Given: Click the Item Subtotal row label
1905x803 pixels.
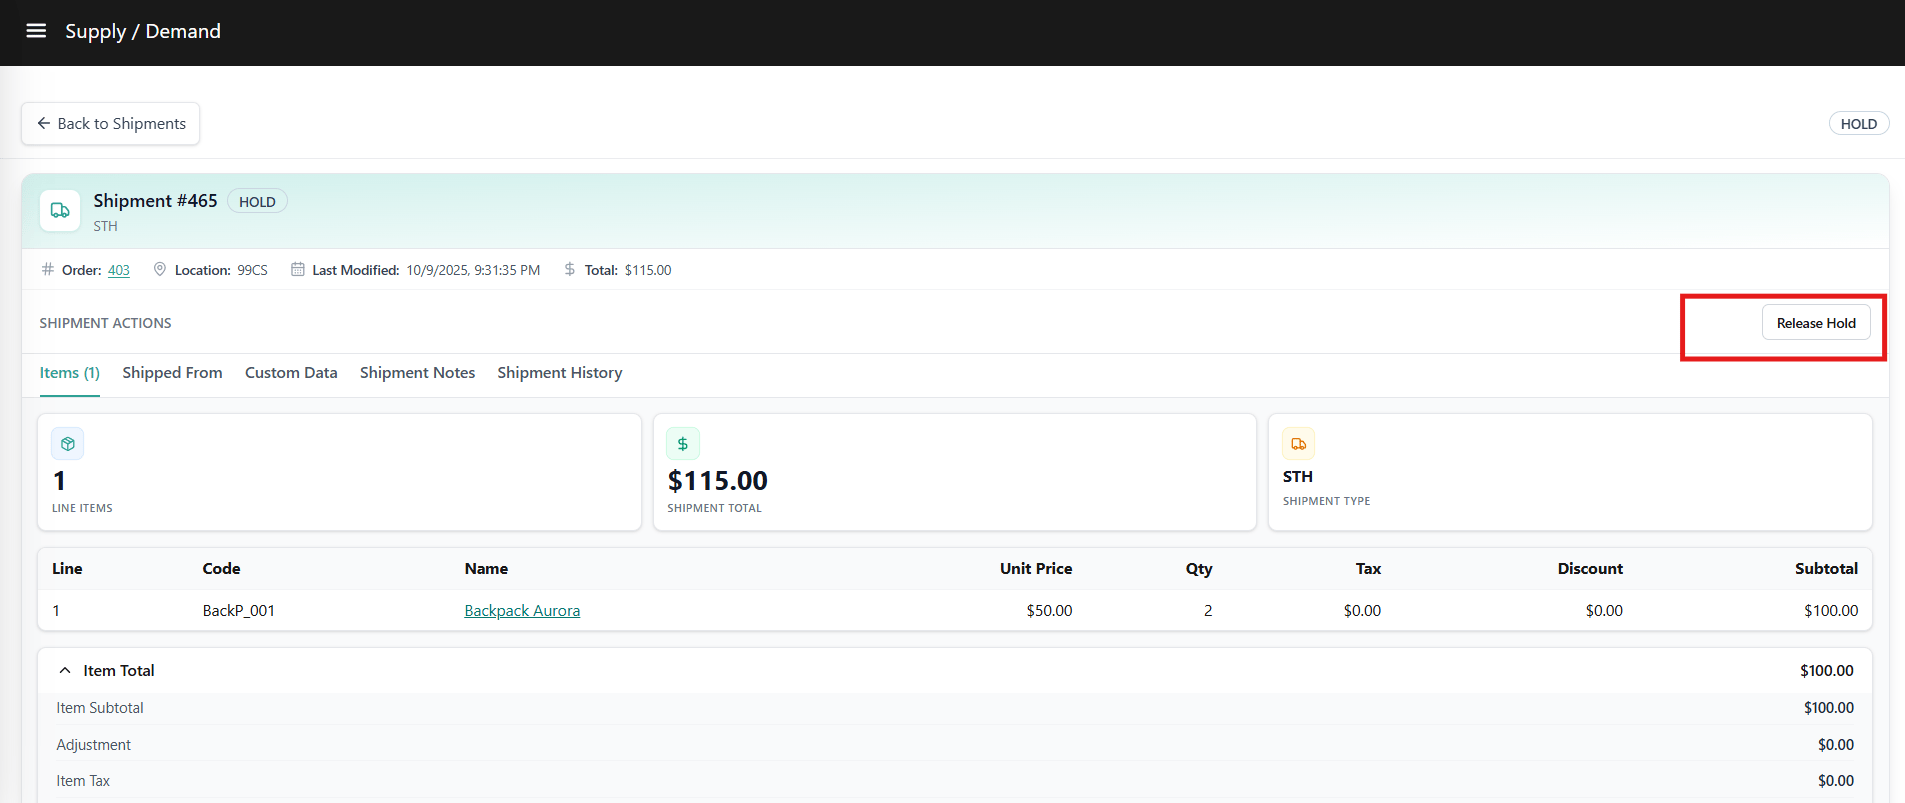Looking at the screenshot, I should pyautogui.click(x=100, y=708).
